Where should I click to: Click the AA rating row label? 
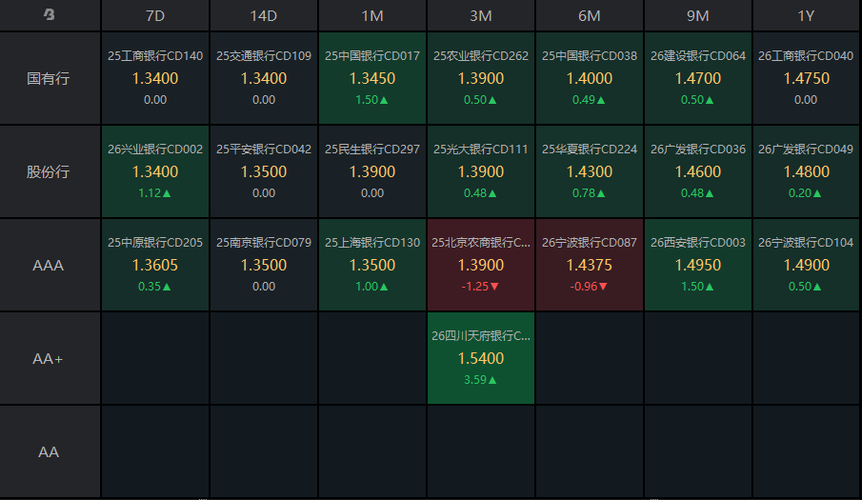pos(49,451)
